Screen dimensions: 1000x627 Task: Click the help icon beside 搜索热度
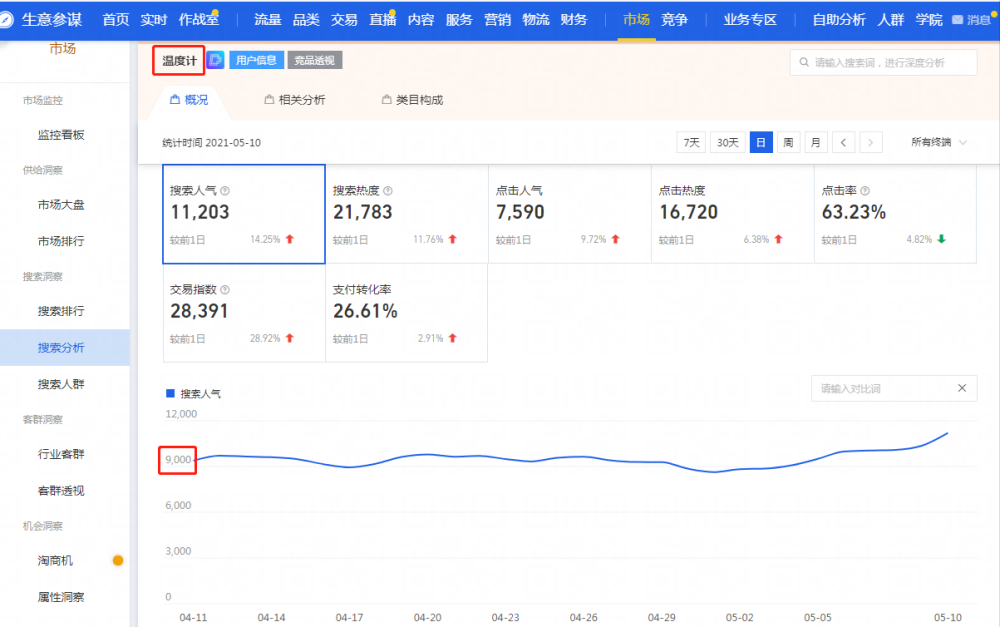(388, 191)
